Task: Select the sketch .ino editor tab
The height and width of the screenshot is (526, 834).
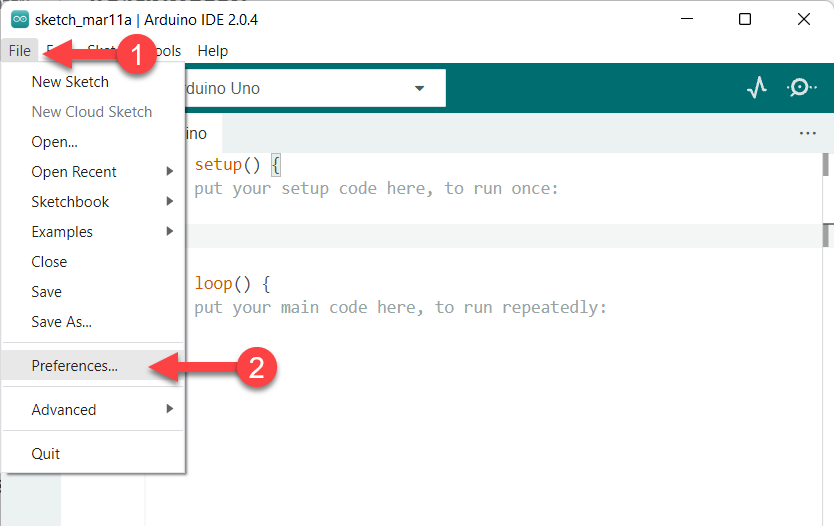Action: [x=203, y=133]
